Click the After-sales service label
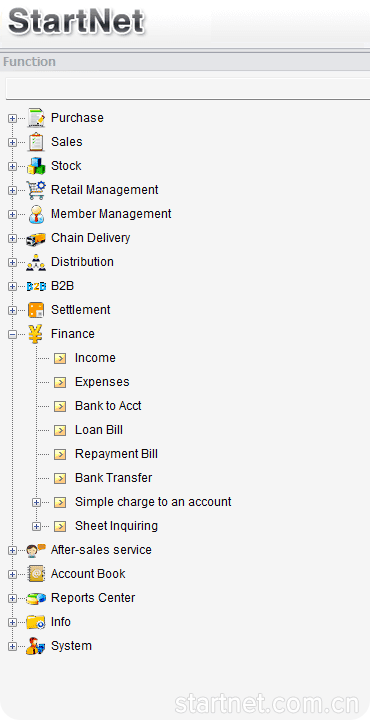 tap(101, 550)
